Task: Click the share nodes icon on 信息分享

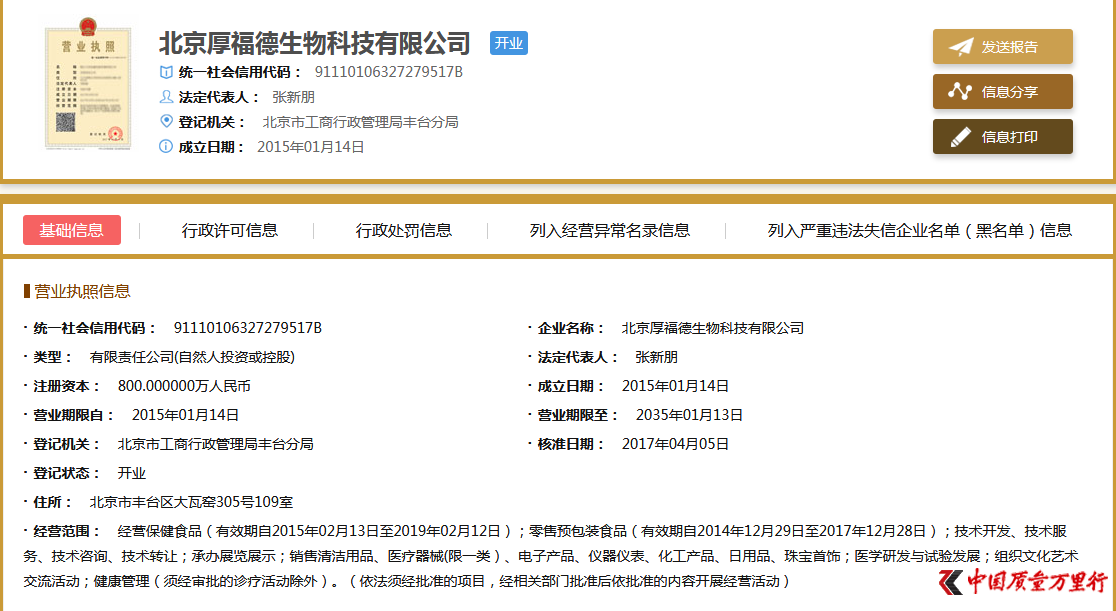Action: [x=960, y=92]
